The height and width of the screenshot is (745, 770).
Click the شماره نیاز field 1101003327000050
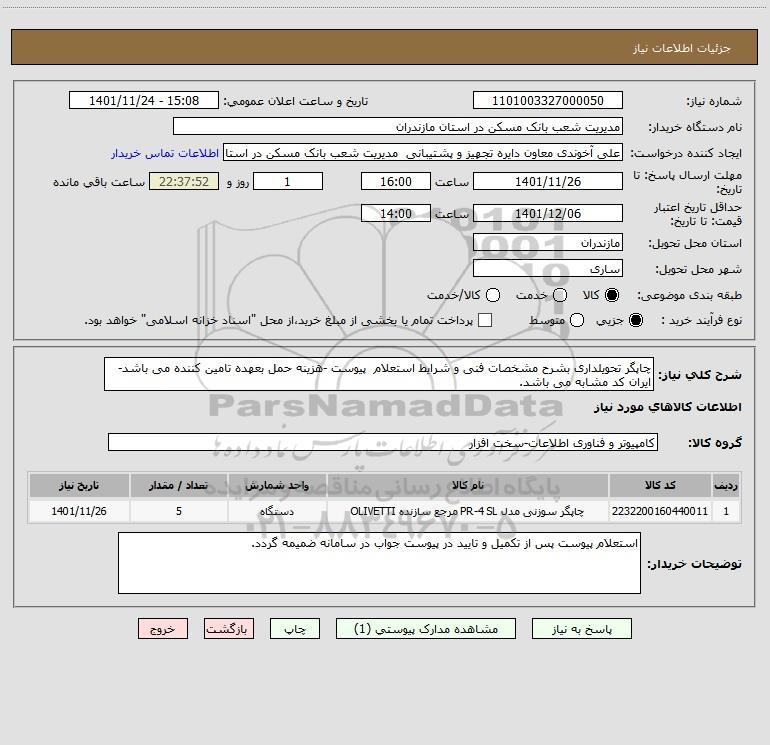point(548,100)
